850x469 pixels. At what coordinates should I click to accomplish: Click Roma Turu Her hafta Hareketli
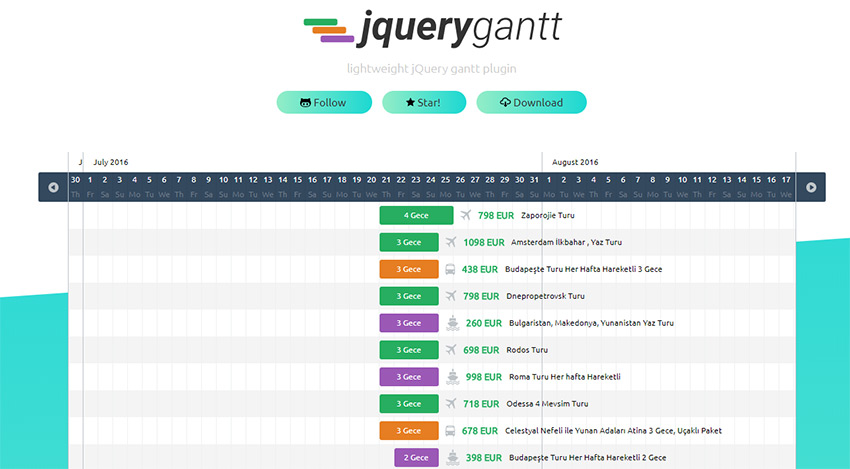[565, 377]
